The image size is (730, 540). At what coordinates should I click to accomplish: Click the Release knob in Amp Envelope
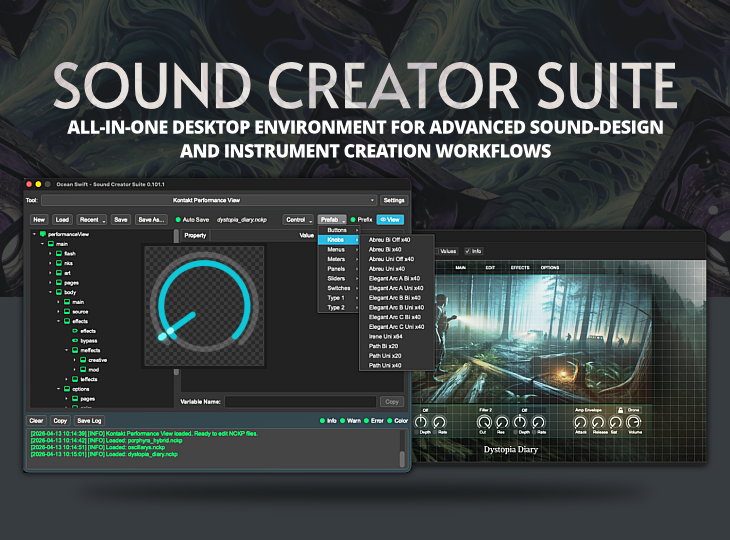click(598, 422)
